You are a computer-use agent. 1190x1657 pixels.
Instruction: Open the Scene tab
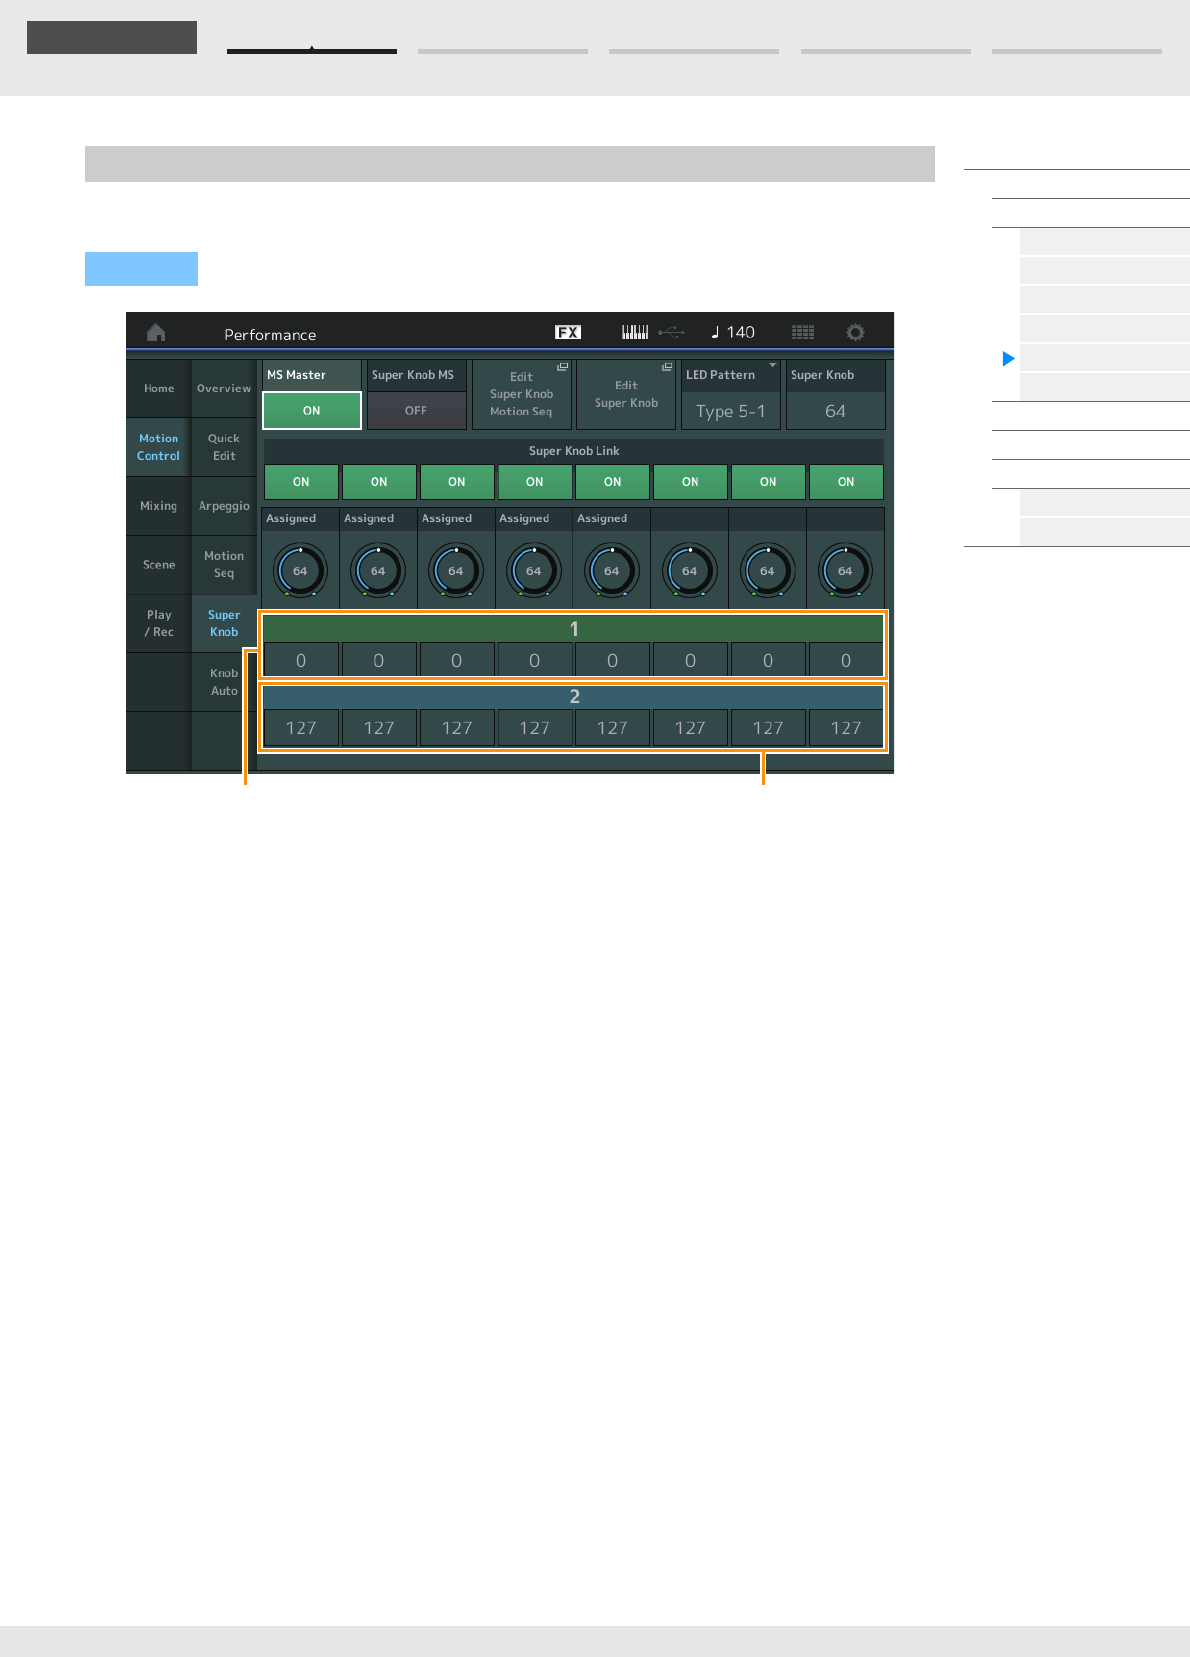tap(159, 565)
